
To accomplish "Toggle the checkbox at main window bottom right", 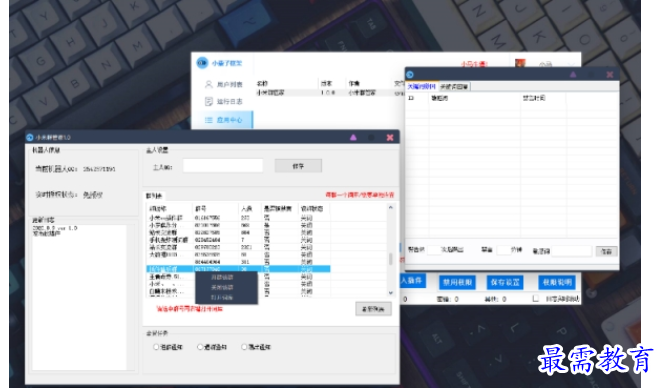I will (x=535, y=299).
